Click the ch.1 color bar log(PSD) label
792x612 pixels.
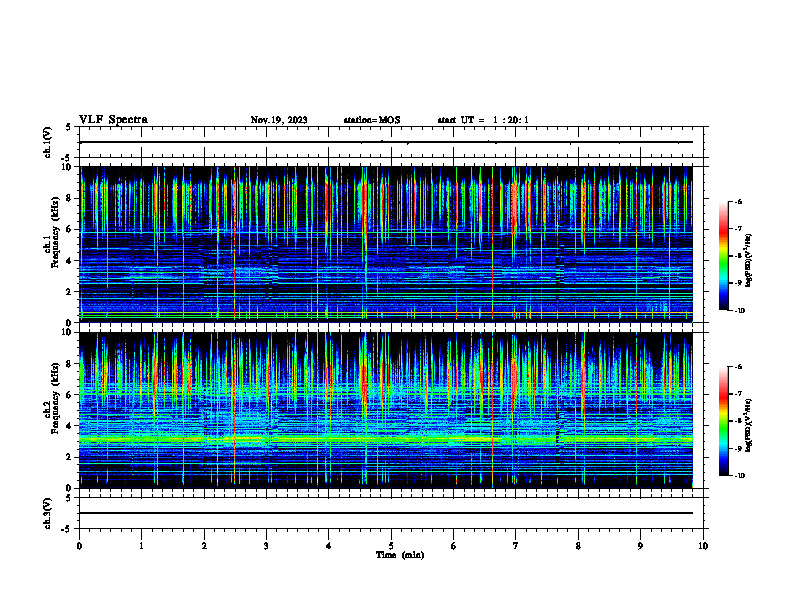[749, 260]
